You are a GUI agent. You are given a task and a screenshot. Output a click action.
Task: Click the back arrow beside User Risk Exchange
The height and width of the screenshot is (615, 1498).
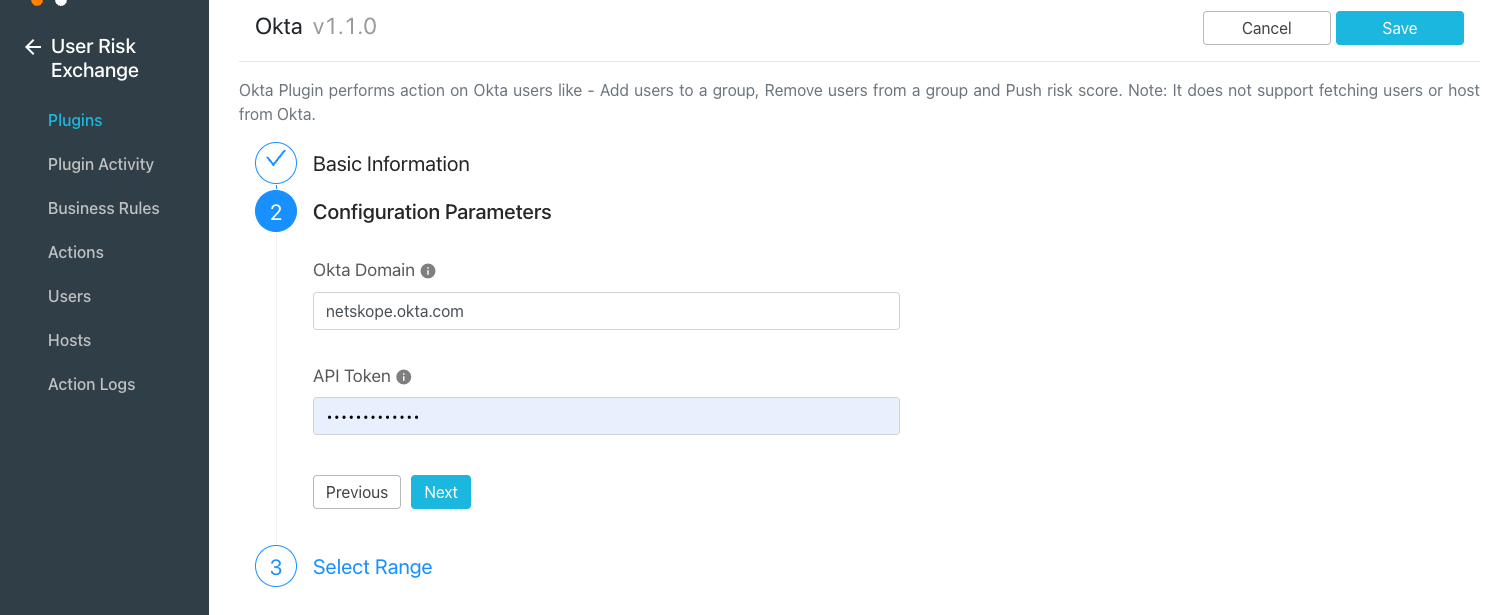[x=33, y=47]
